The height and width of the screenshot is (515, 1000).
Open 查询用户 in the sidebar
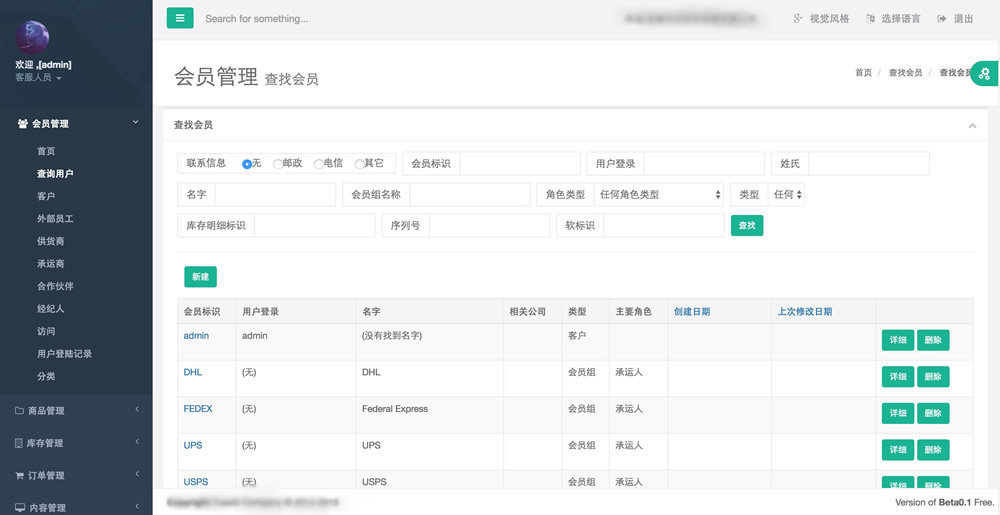[x=55, y=173]
